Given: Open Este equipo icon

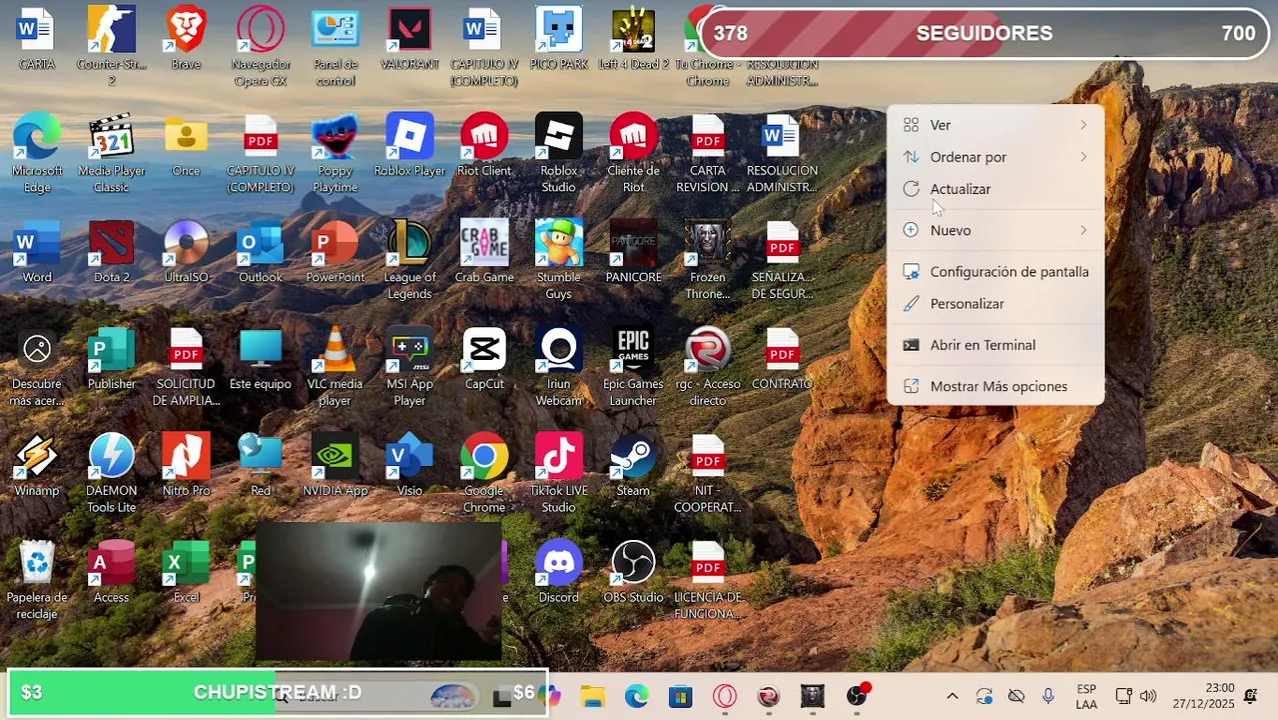Looking at the screenshot, I should (260, 360).
